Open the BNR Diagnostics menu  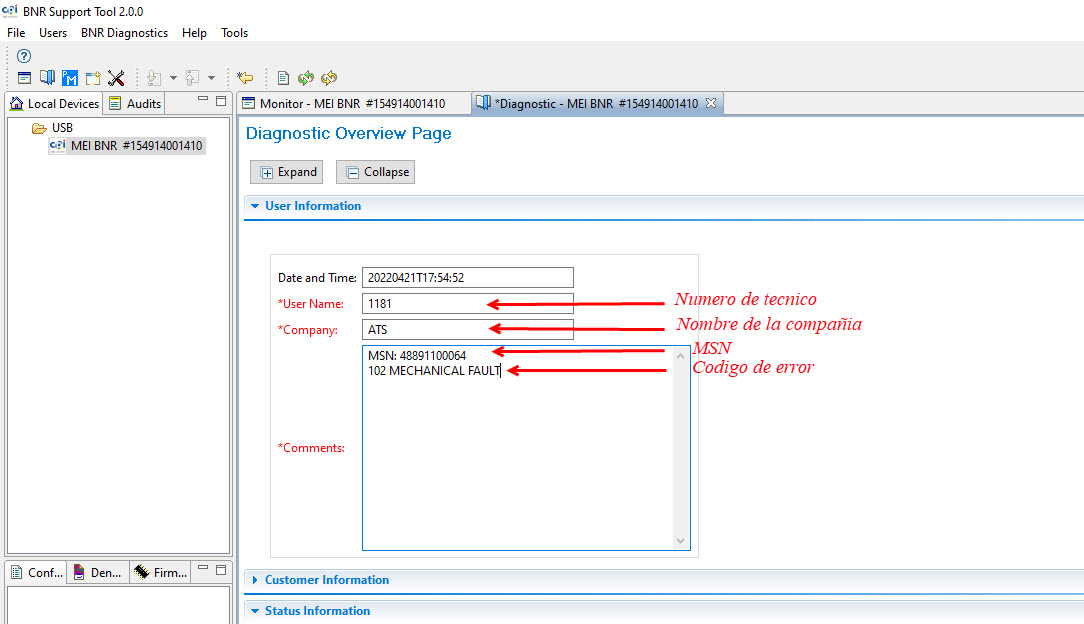click(x=124, y=33)
